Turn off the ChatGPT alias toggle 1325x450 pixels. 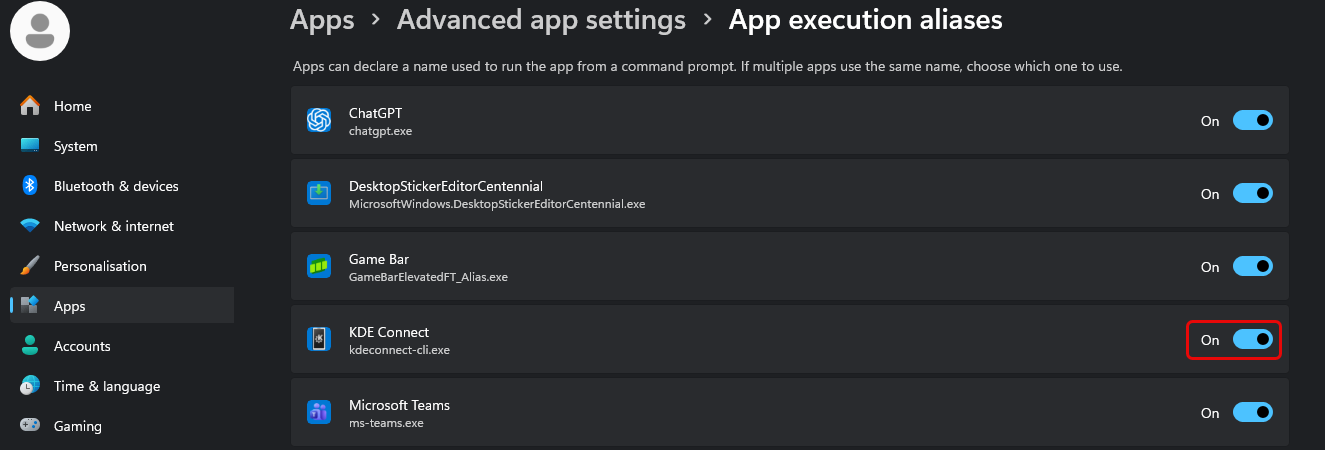(1252, 120)
